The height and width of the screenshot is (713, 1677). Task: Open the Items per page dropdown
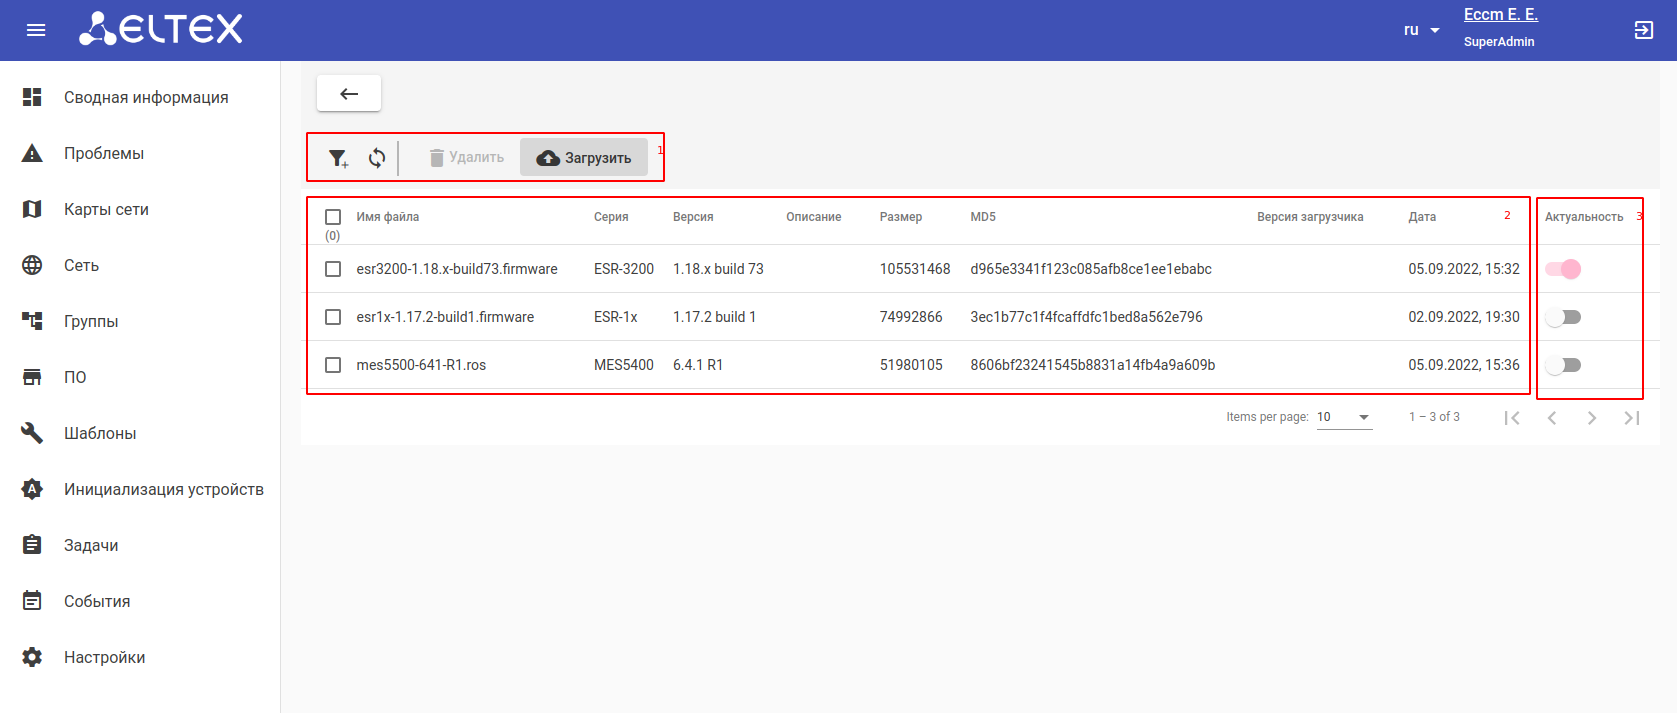(x=1344, y=417)
